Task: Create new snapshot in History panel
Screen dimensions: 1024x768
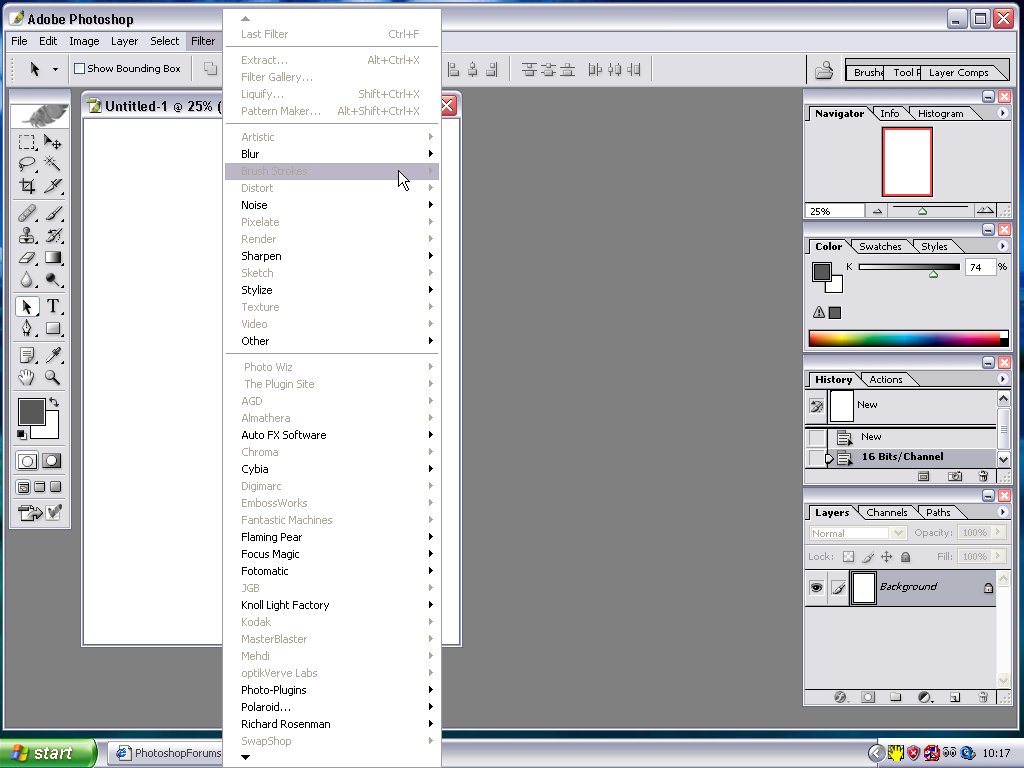Action: (955, 477)
